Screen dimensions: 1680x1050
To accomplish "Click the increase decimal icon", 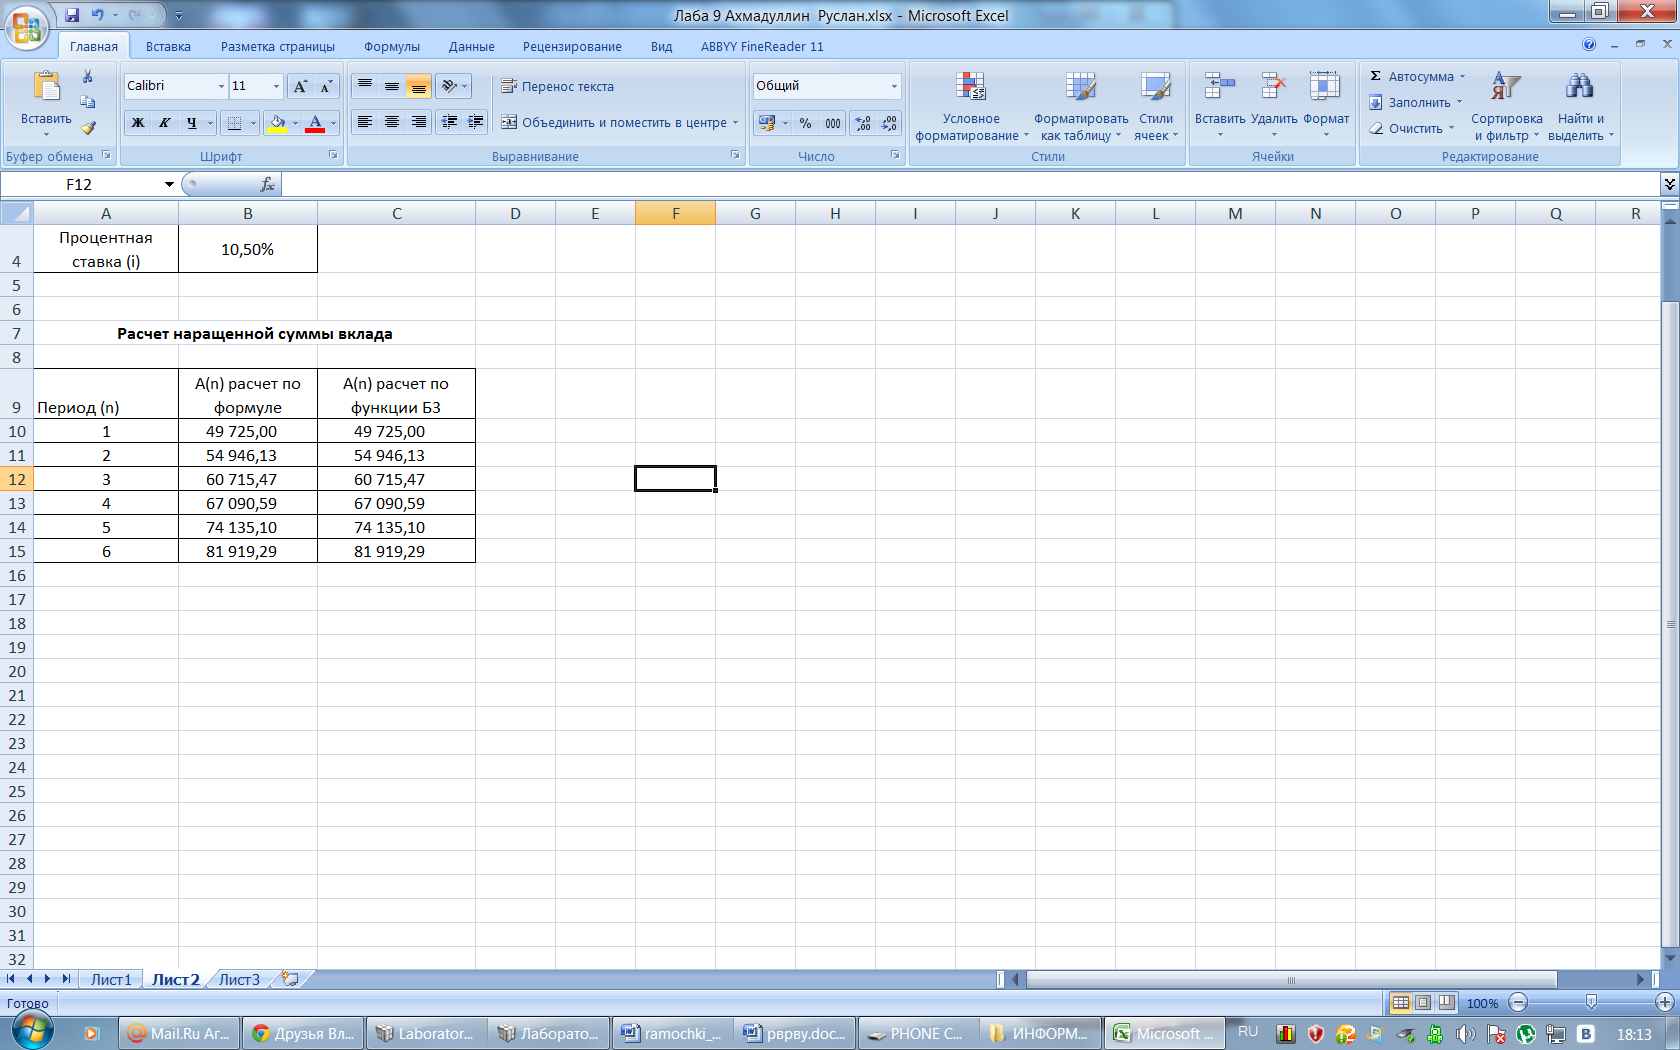I will pyautogui.click(x=863, y=123).
